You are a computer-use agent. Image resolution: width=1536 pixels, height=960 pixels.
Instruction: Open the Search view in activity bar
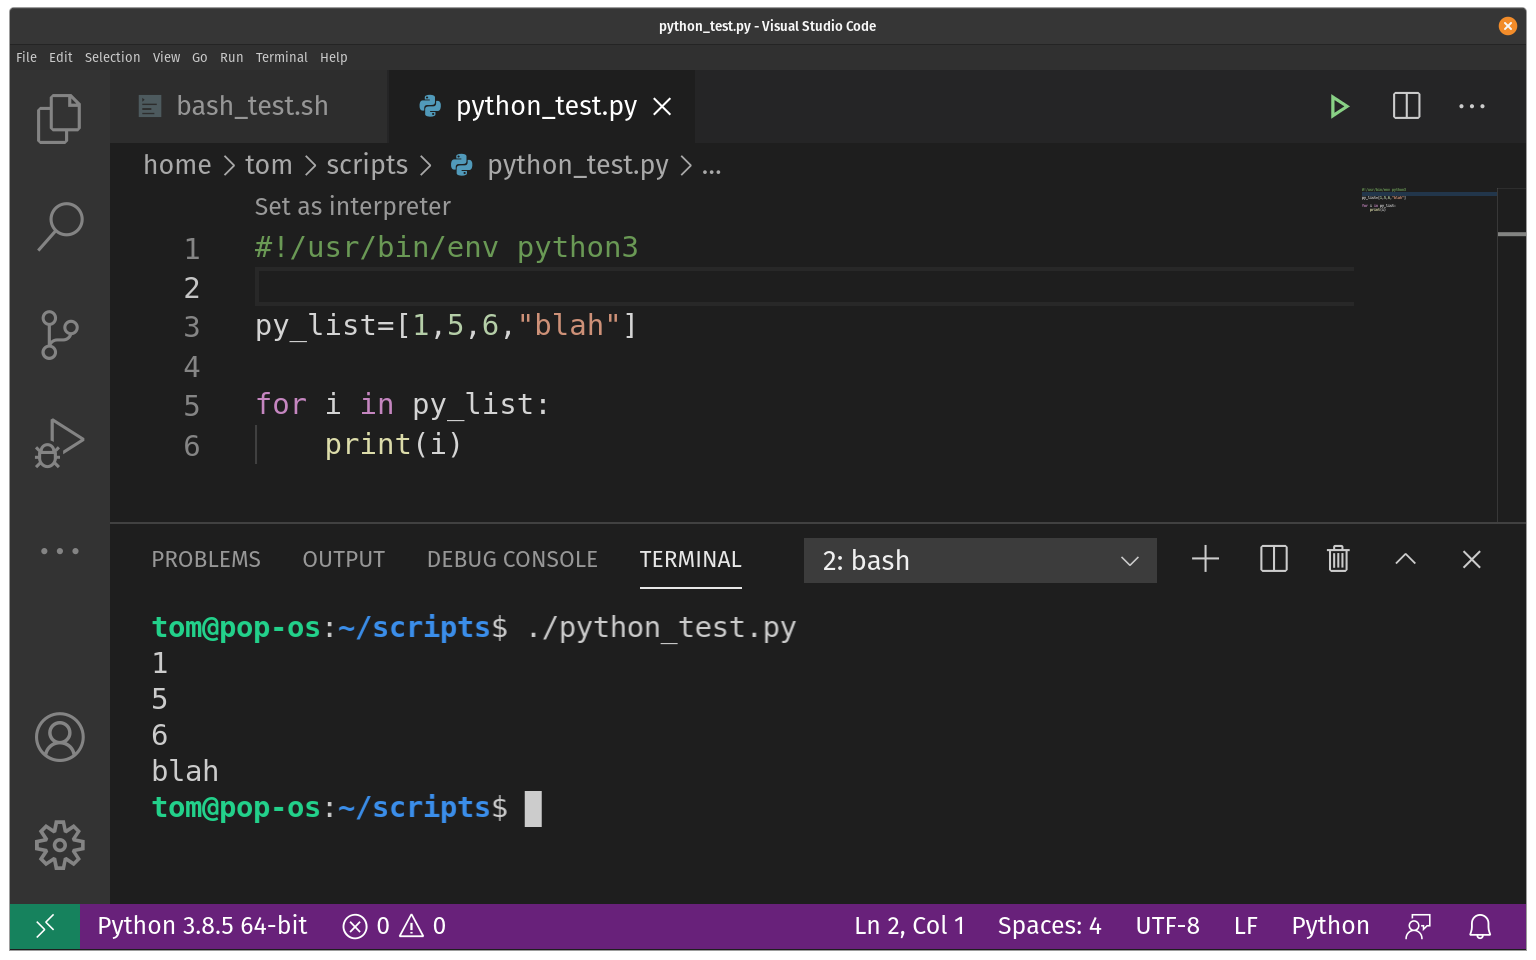(x=59, y=226)
